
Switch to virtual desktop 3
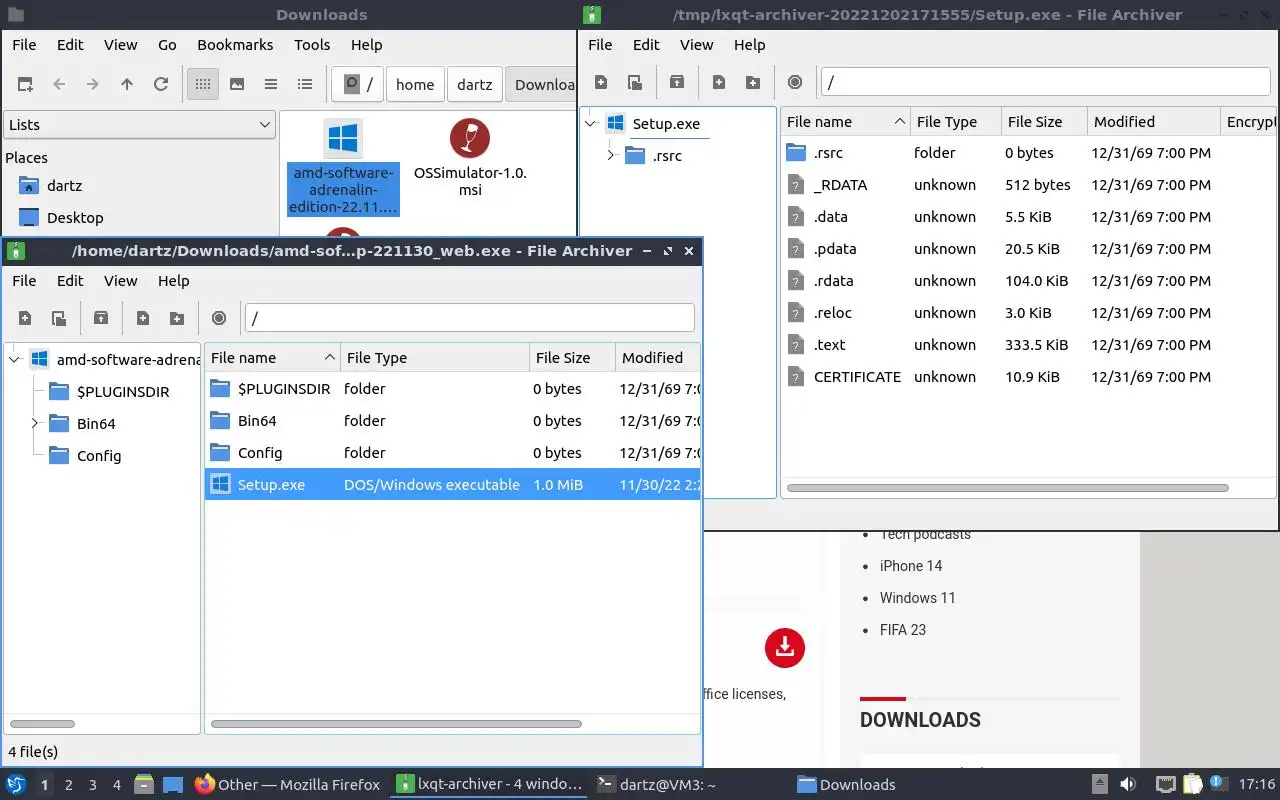click(x=93, y=784)
